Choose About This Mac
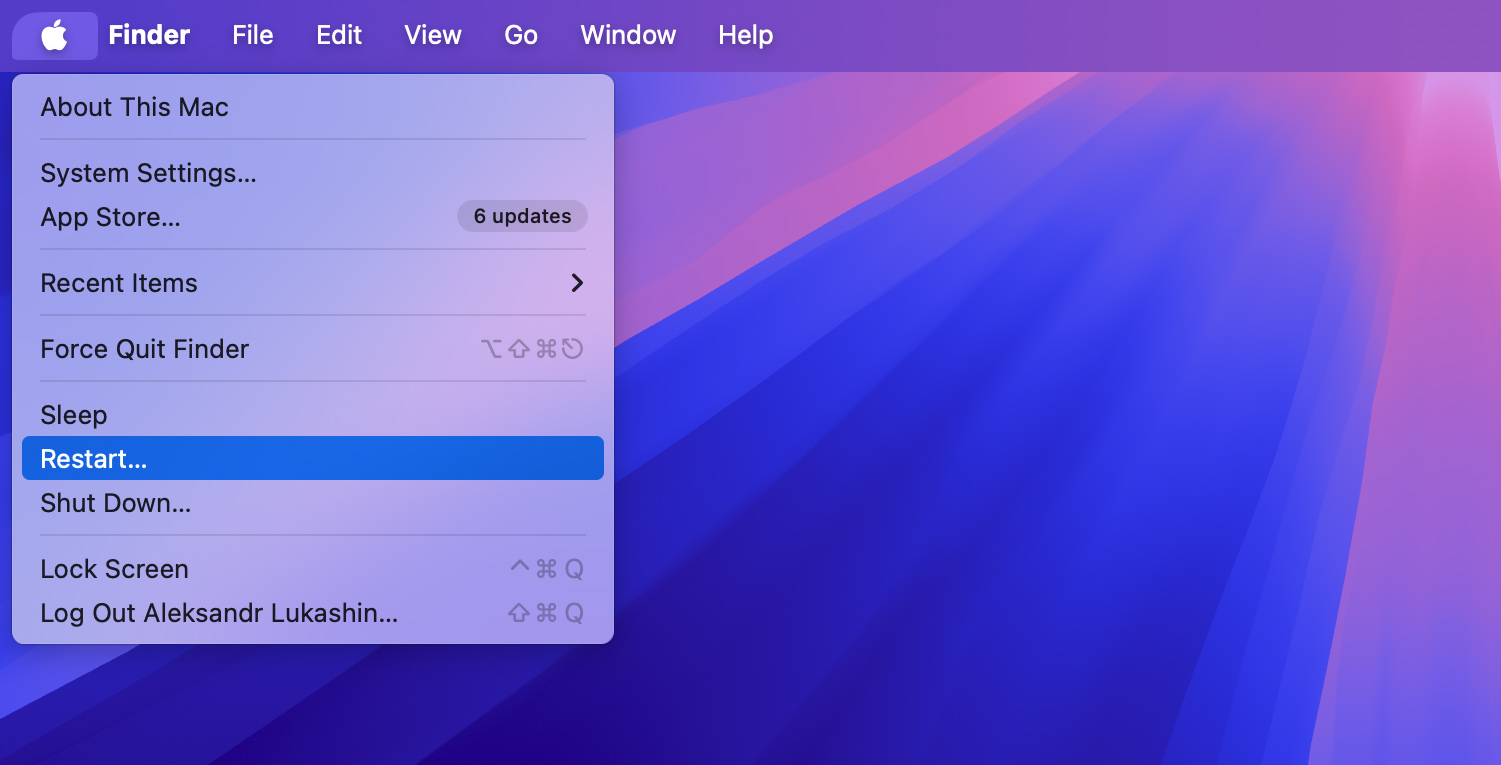 pos(313,107)
